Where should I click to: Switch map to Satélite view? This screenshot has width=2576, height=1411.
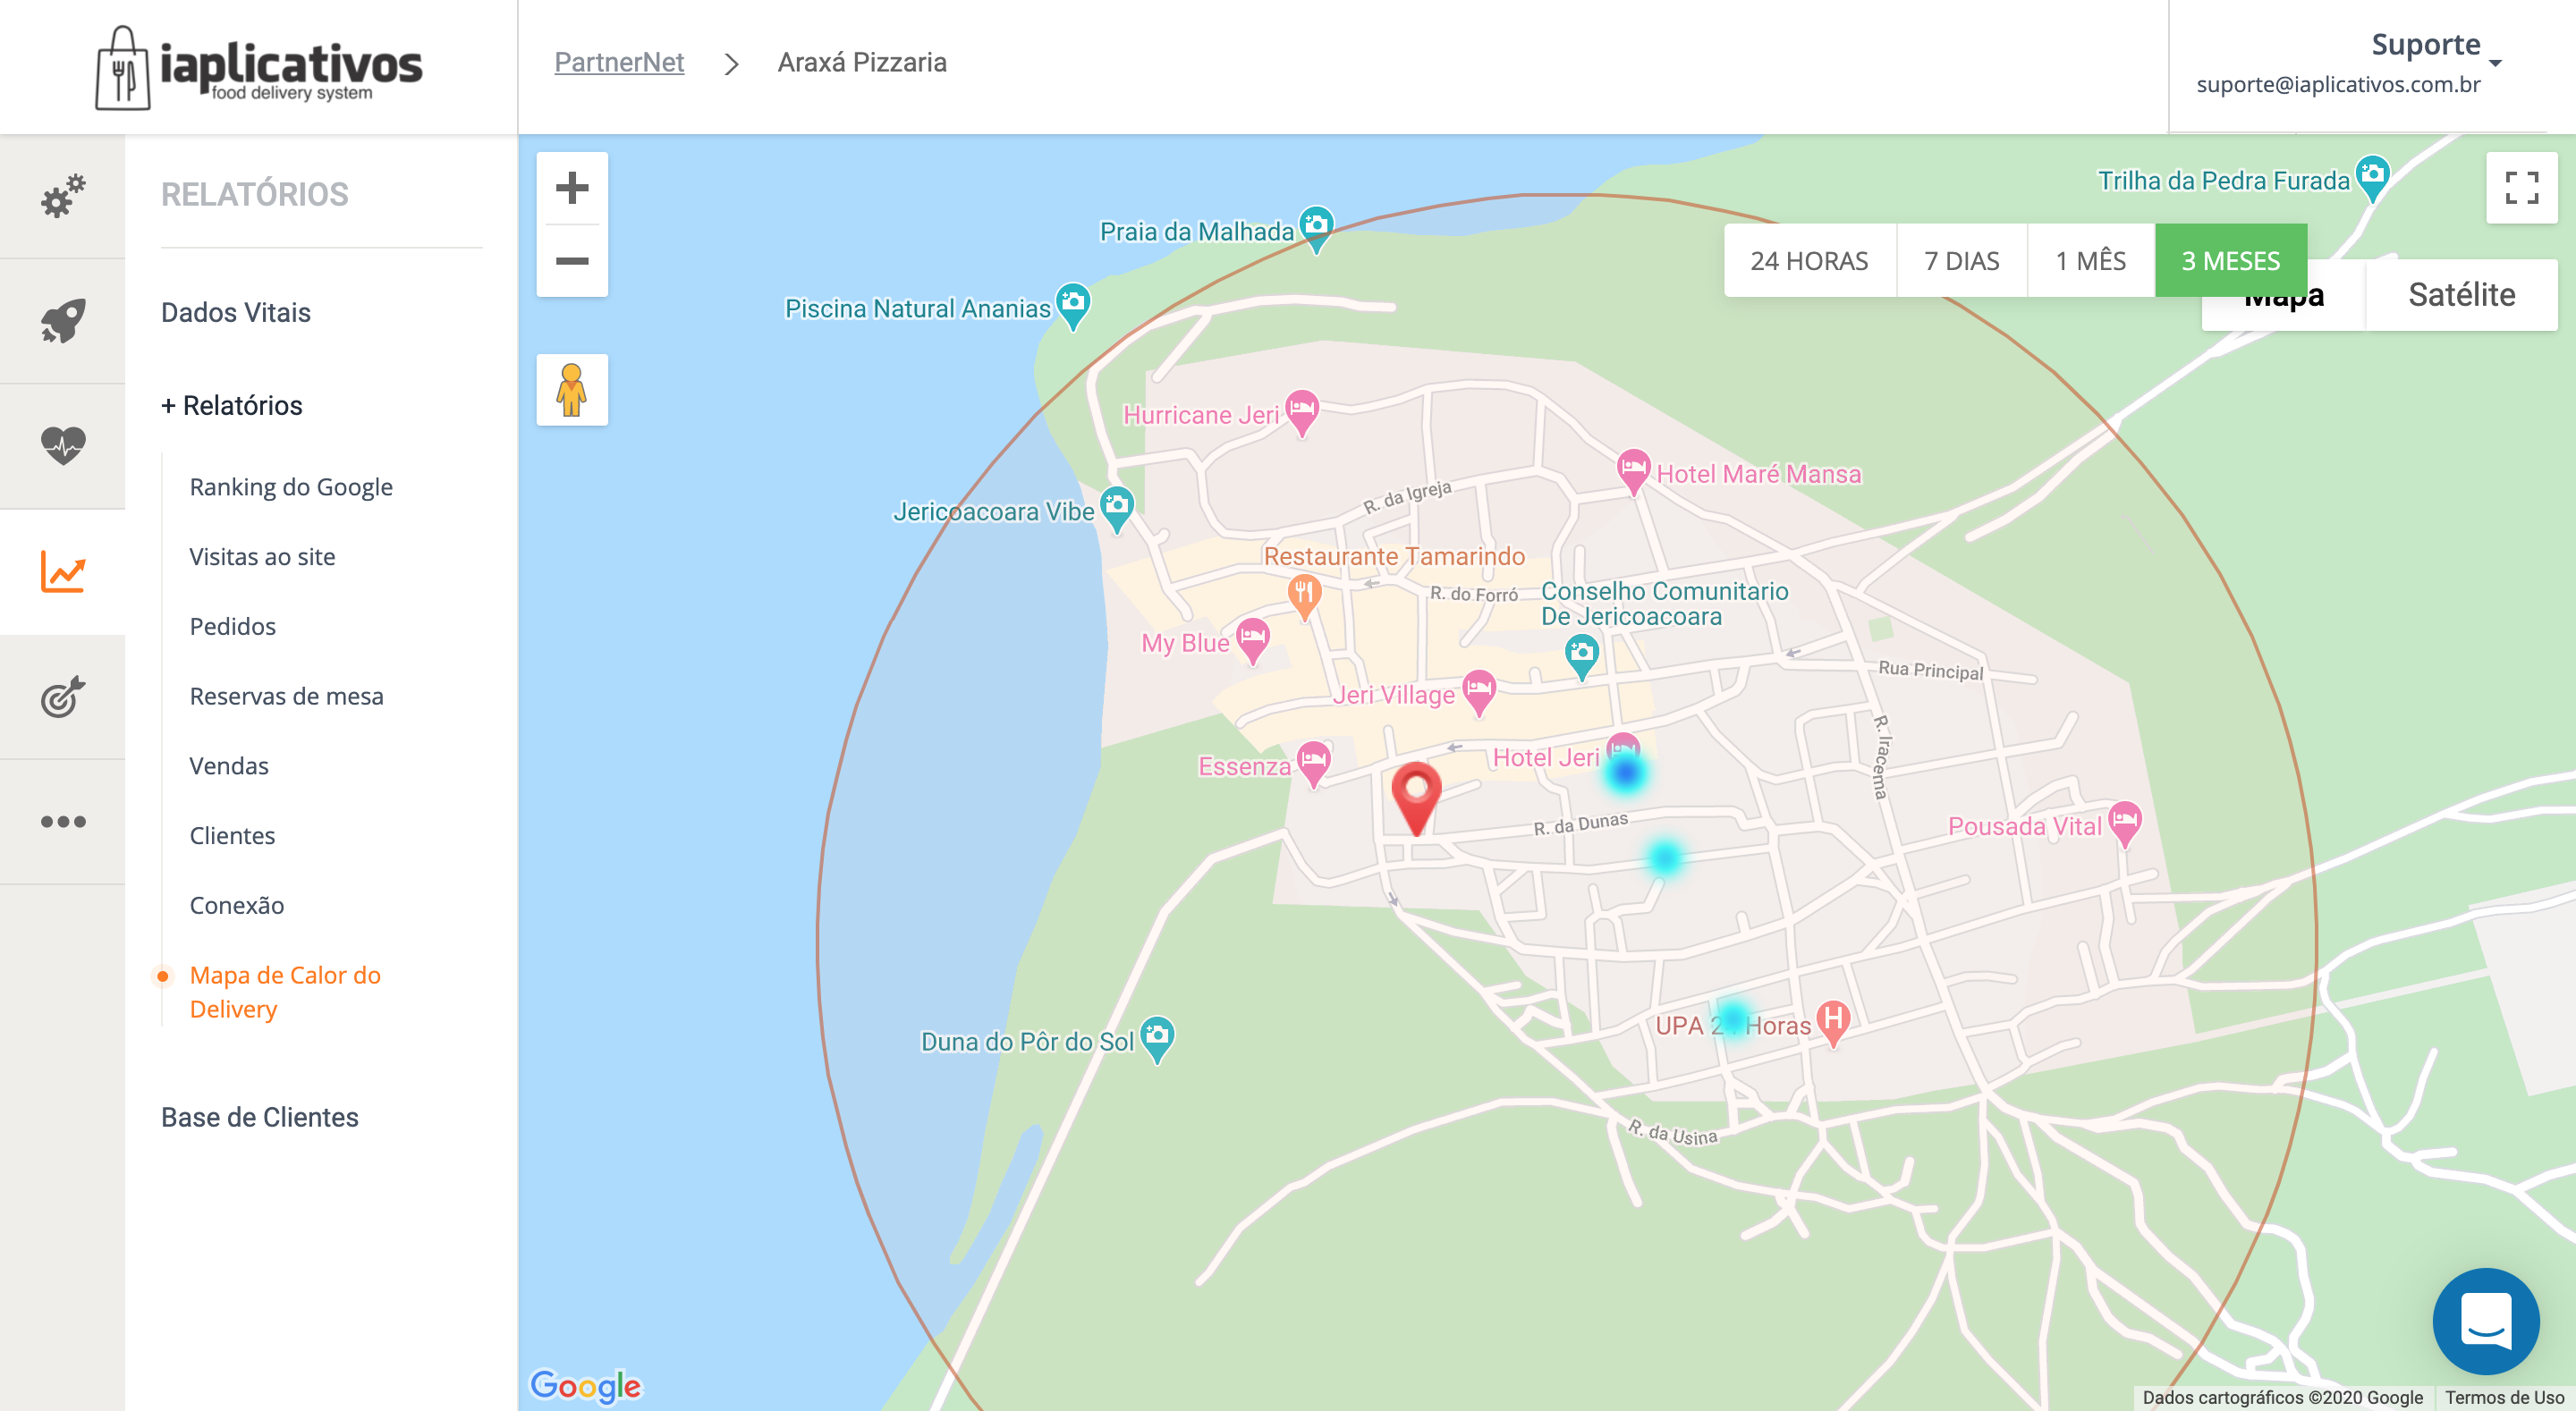(2461, 295)
